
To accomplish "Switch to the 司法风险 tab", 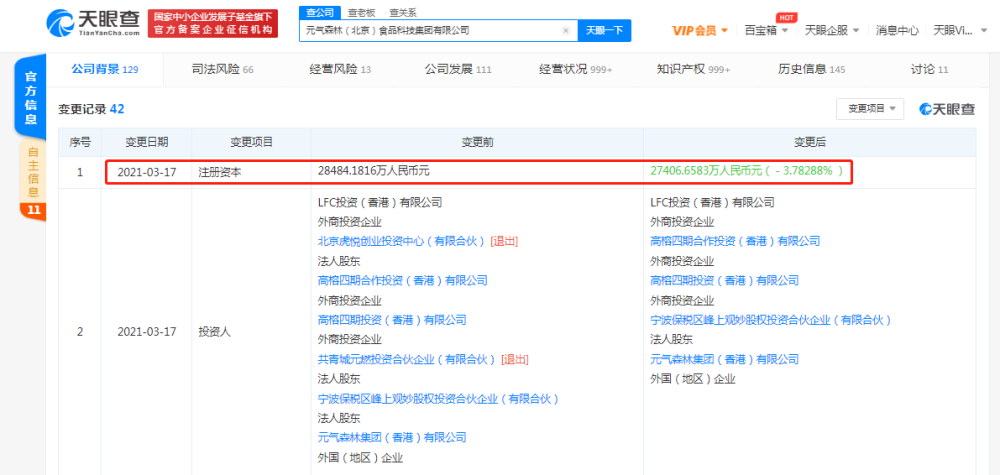I will pos(222,69).
